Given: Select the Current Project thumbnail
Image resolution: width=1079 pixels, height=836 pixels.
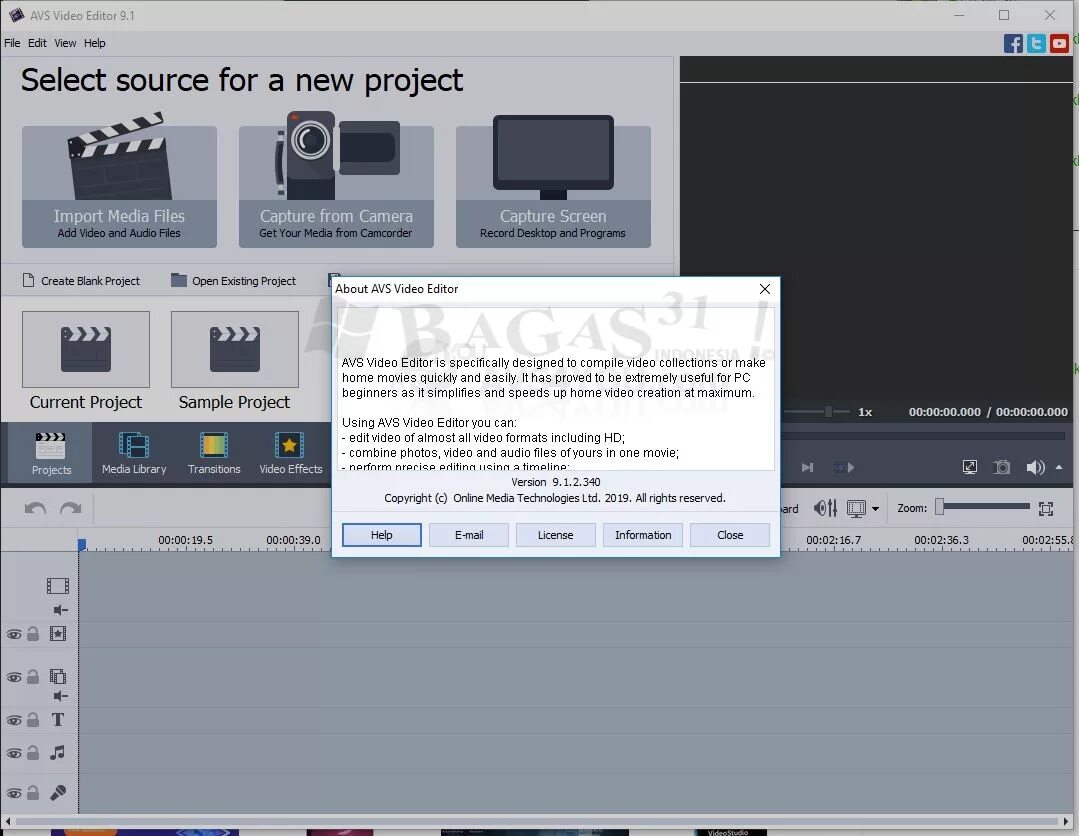Looking at the screenshot, I should [x=86, y=350].
